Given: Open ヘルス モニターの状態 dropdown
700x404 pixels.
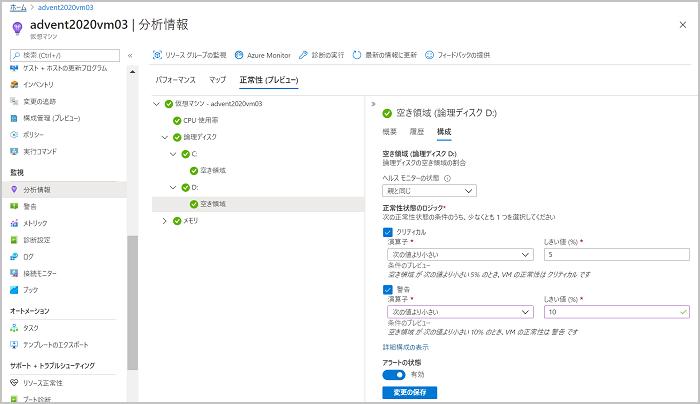Looking at the screenshot, I should (x=429, y=191).
